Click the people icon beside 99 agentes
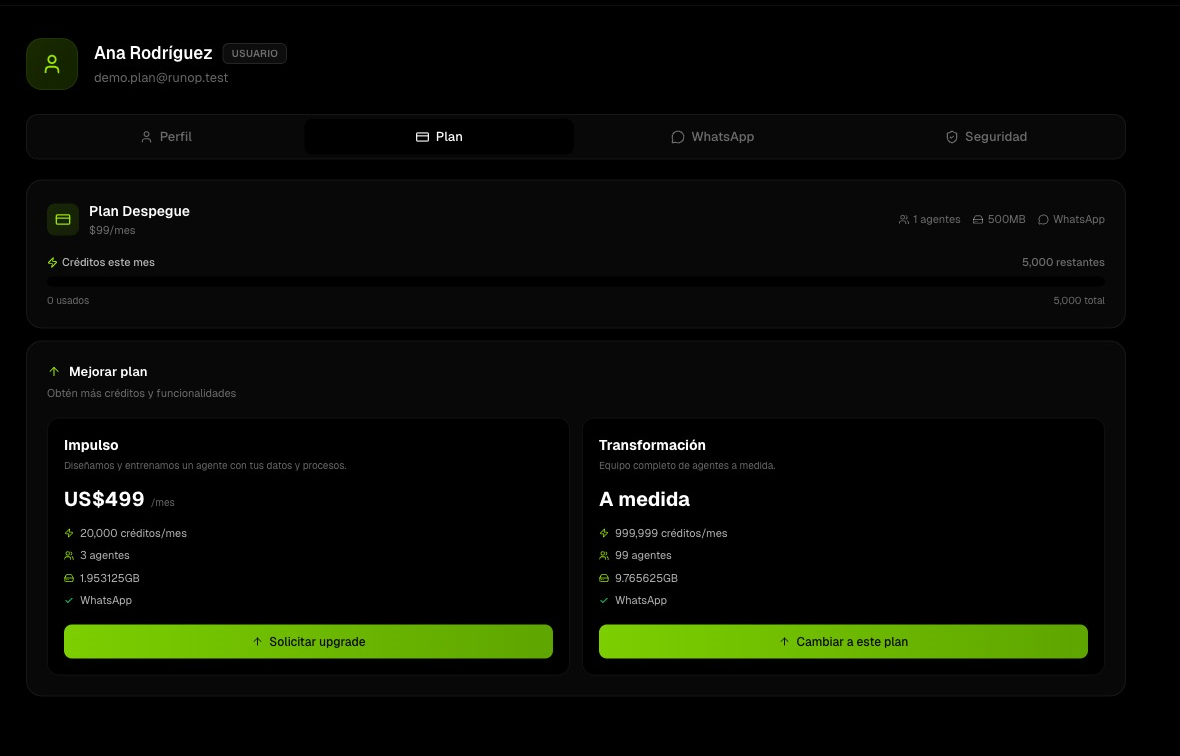 [604, 556]
